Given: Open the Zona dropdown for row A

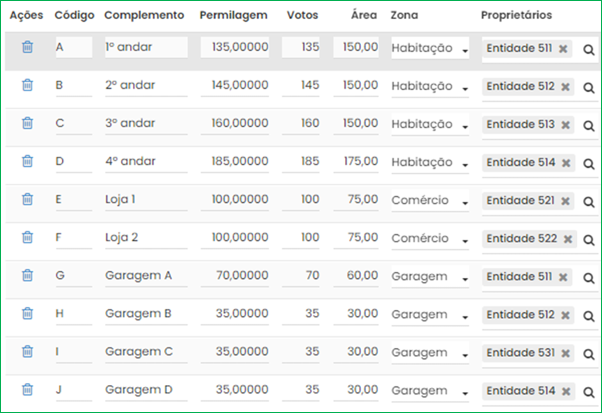Looking at the screenshot, I should (430, 48).
